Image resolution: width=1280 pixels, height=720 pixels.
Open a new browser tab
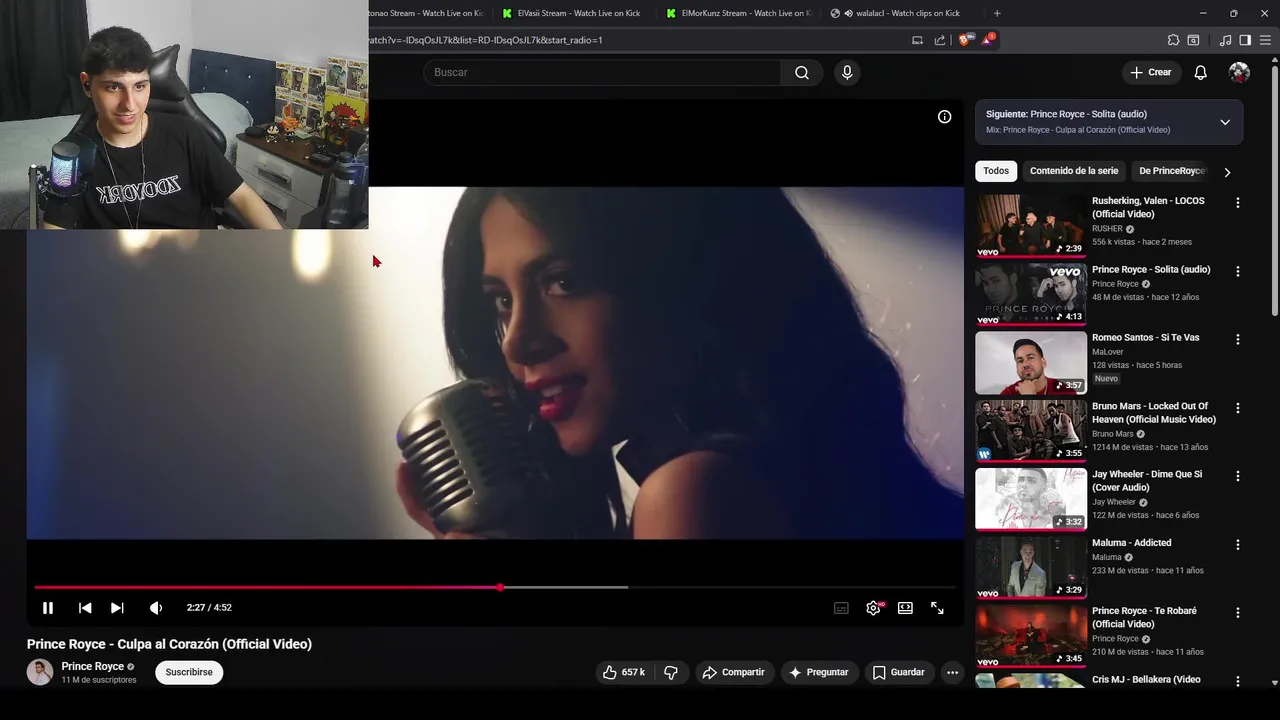click(x=997, y=13)
